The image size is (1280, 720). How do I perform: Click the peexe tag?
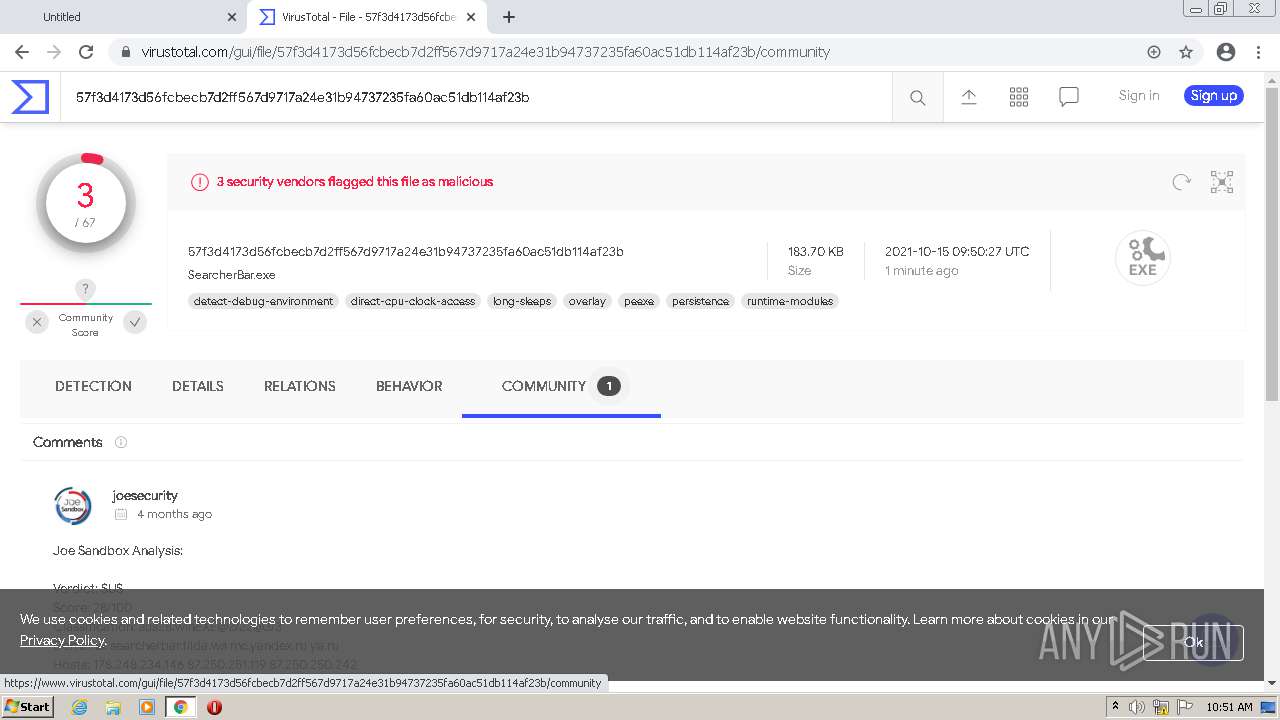(639, 301)
